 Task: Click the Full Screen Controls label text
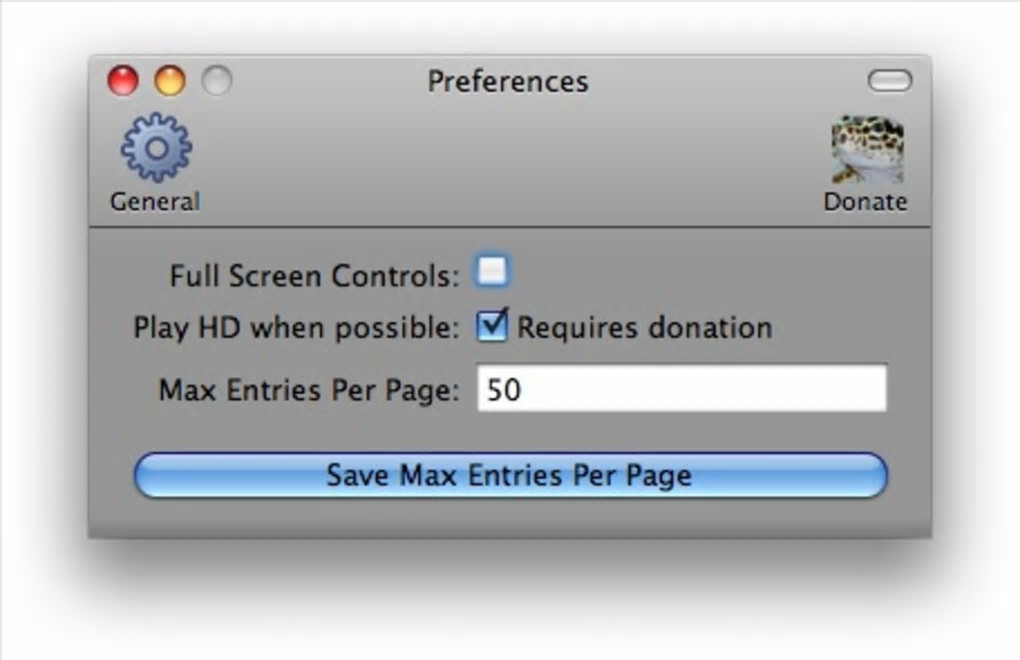click(x=314, y=275)
